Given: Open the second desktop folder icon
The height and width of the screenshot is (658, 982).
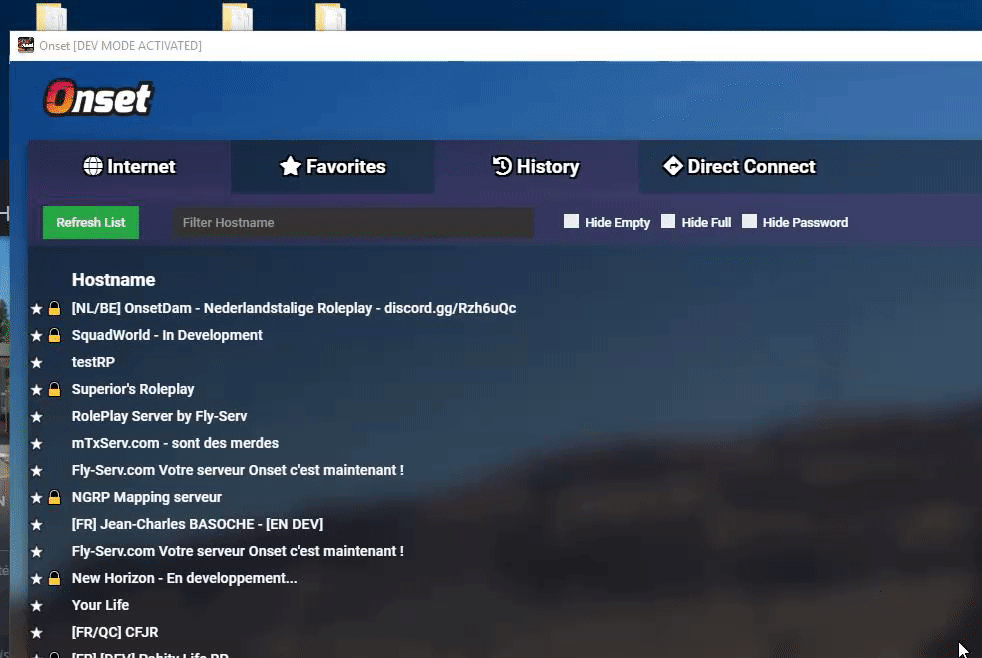Looking at the screenshot, I should (x=237, y=16).
